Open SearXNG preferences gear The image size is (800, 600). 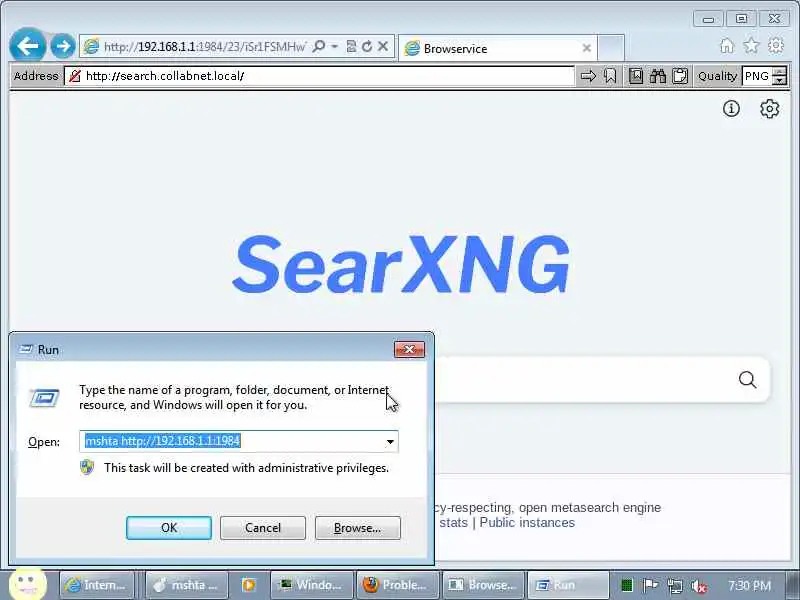click(769, 109)
